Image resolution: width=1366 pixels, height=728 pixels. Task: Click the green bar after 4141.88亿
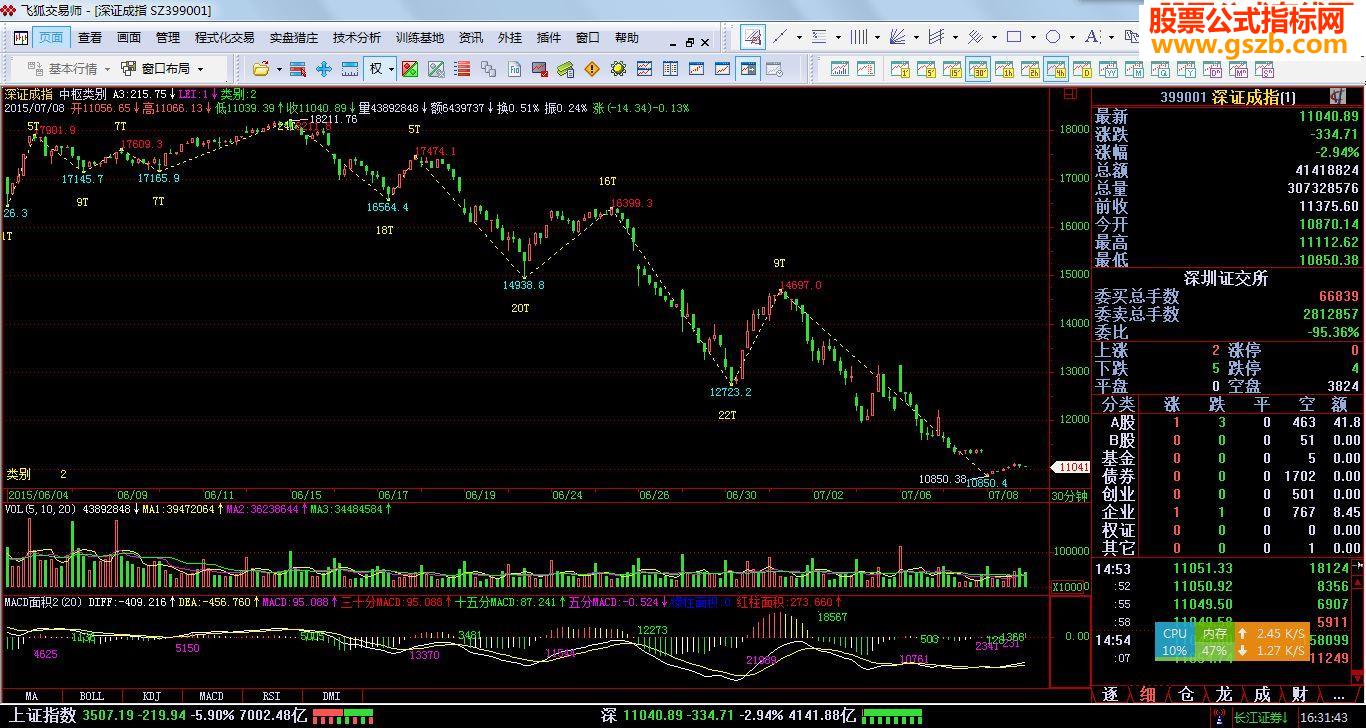click(892, 716)
